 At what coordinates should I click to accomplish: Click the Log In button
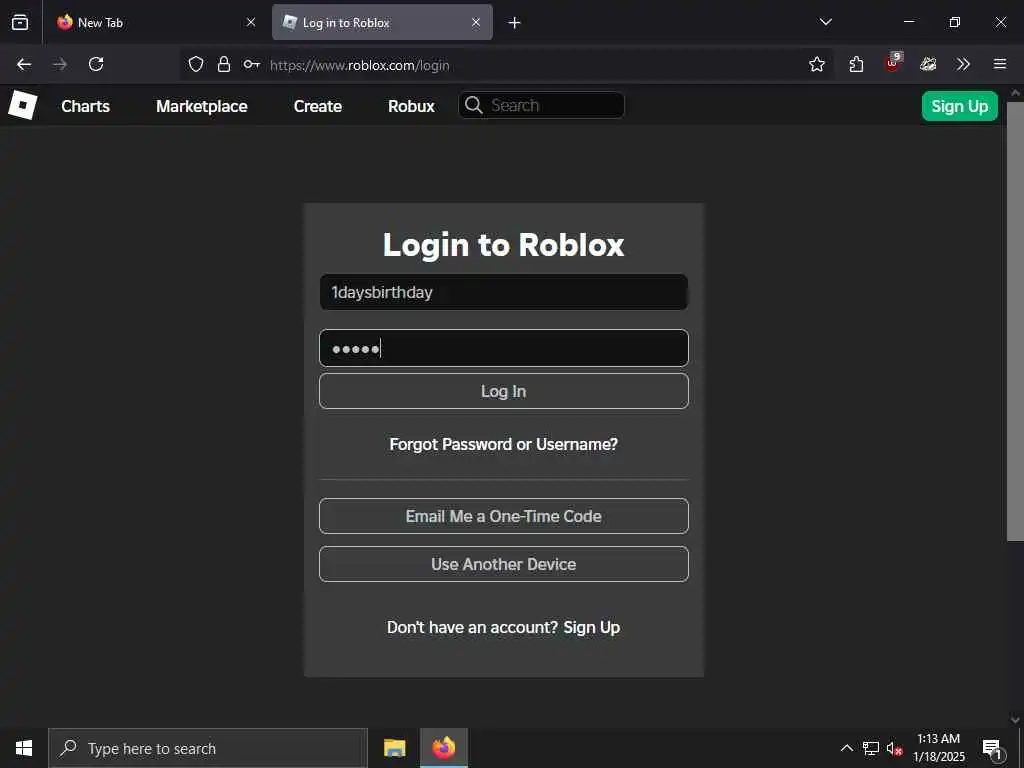(504, 391)
